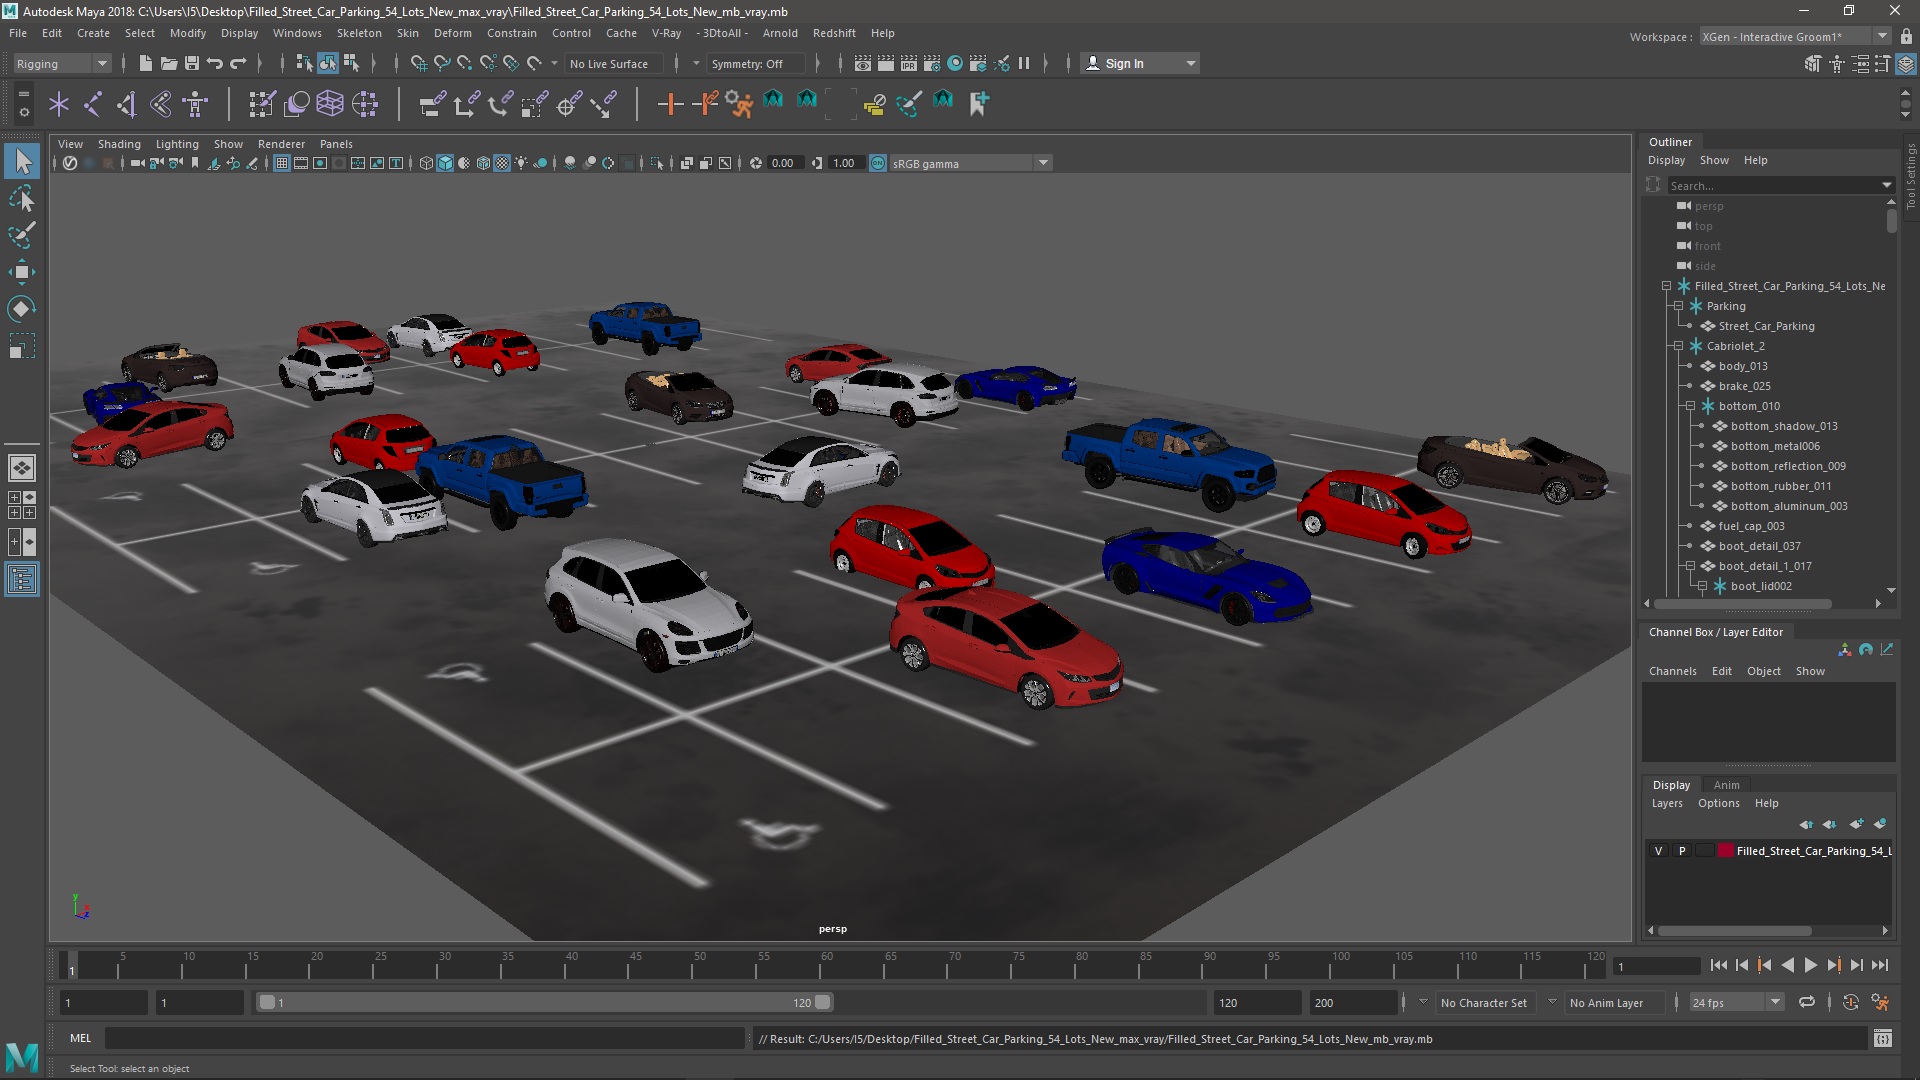Viewport: 1920px width, 1080px height.
Task: Click the Create Joints shelf icon
Action: coord(93,103)
